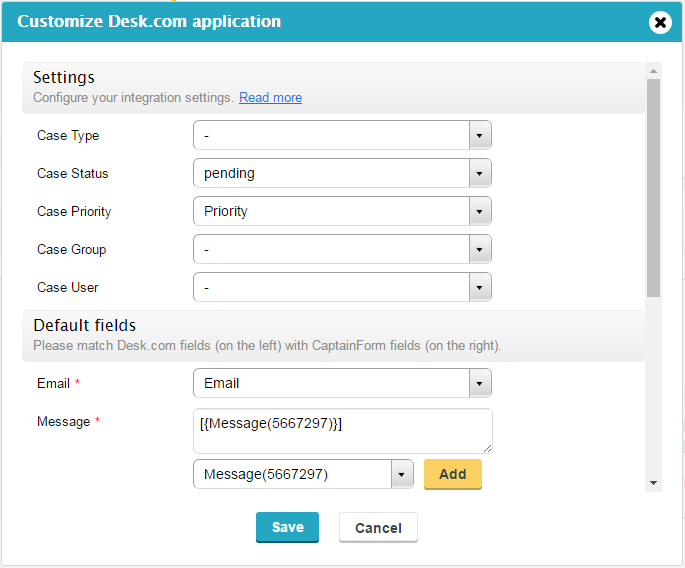Open the Case User dropdown
The image size is (685, 568).
tap(342, 287)
